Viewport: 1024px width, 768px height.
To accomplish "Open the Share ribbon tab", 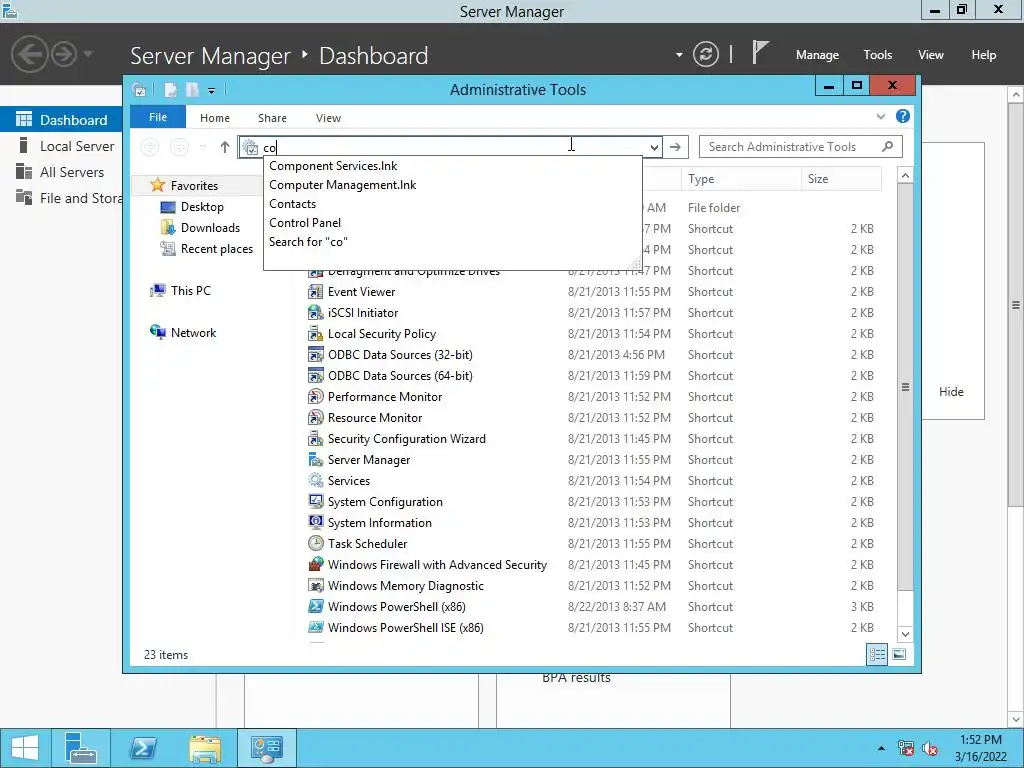I will pyautogui.click(x=272, y=118).
